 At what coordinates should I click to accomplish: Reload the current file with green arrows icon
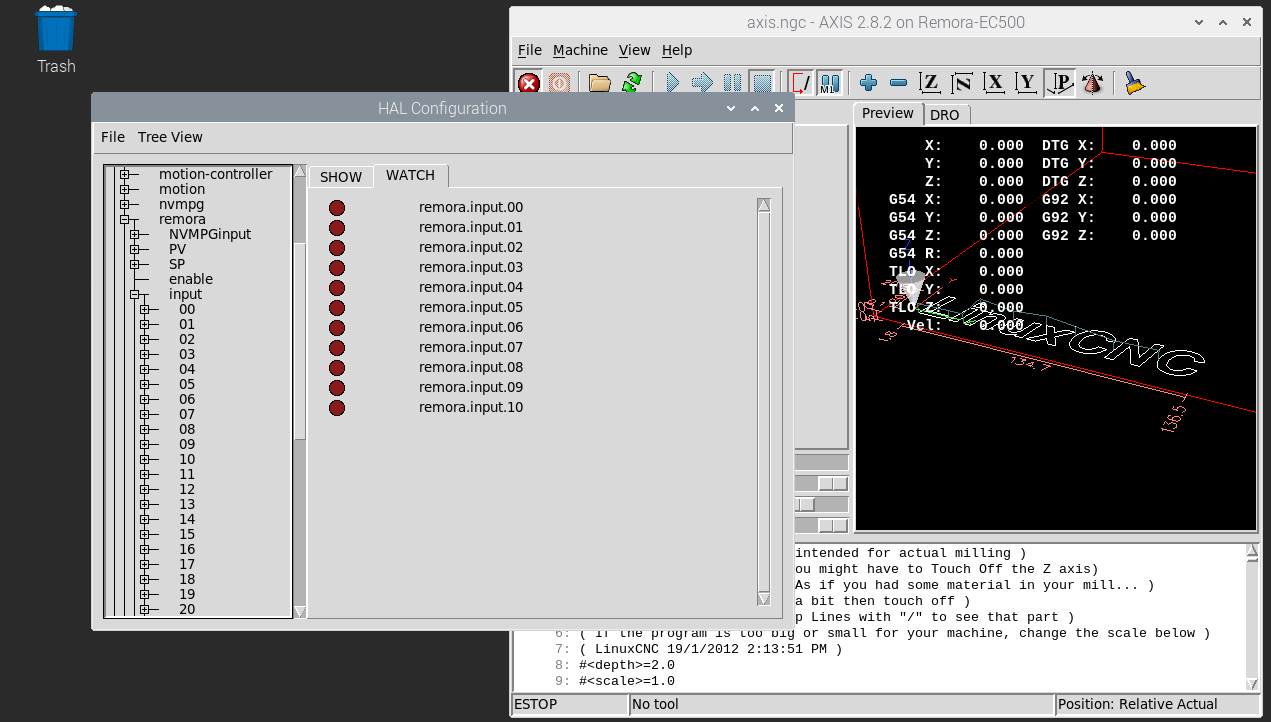[x=631, y=83]
